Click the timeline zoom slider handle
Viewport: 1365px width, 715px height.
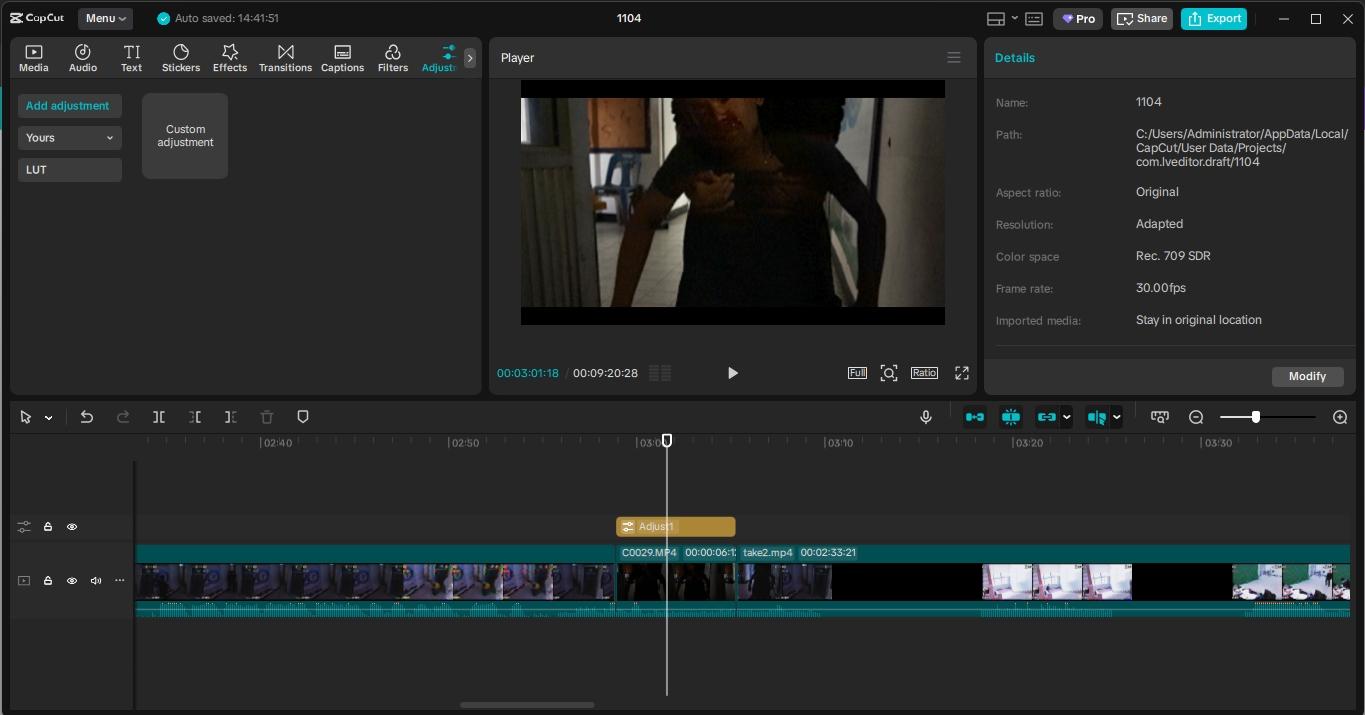(x=1256, y=417)
